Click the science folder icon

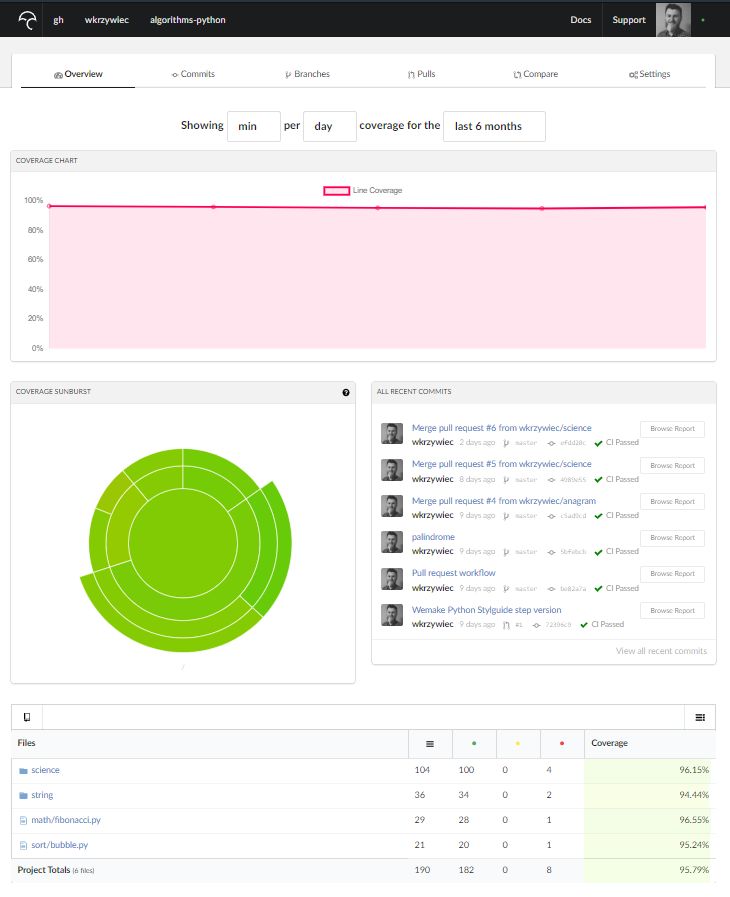click(23, 771)
